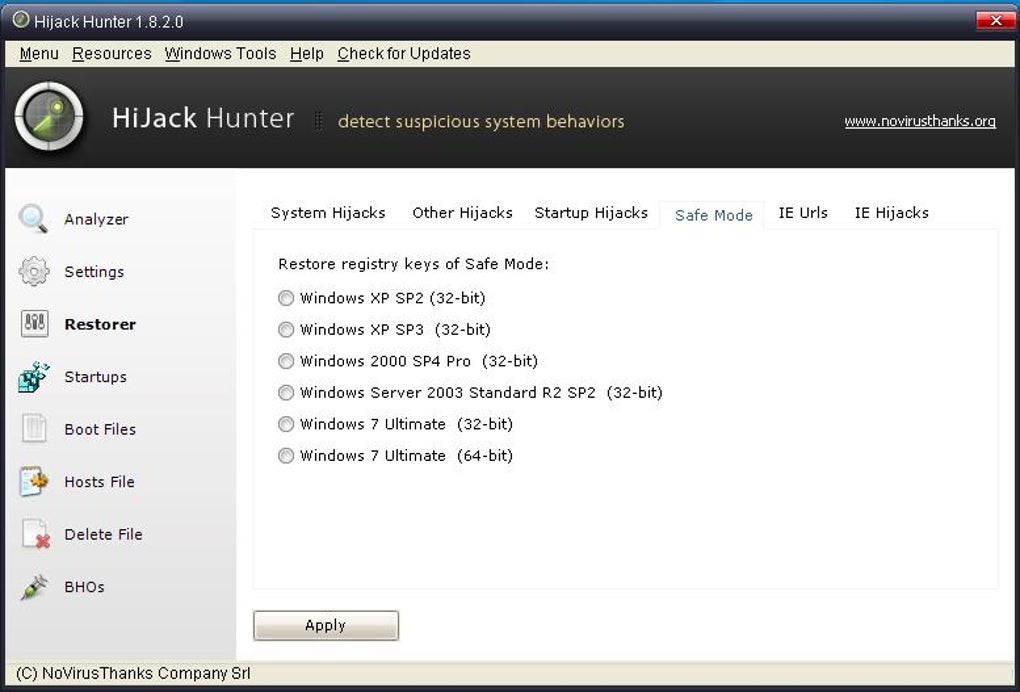This screenshot has height=692, width=1020.
Task: Click the Startups cubes icon
Action: (x=34, y=377)
